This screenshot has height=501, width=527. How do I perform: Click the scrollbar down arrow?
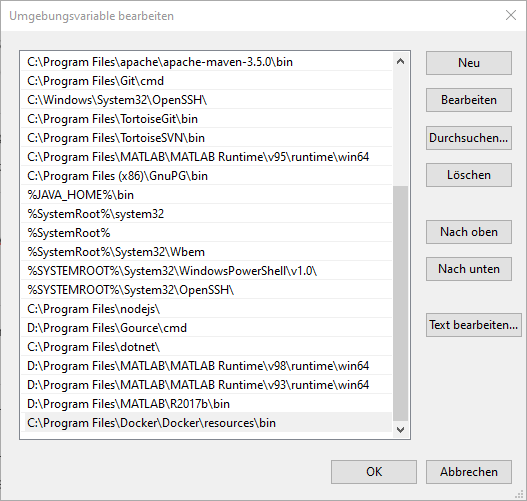pyautogui.click(x=400, y=430)
